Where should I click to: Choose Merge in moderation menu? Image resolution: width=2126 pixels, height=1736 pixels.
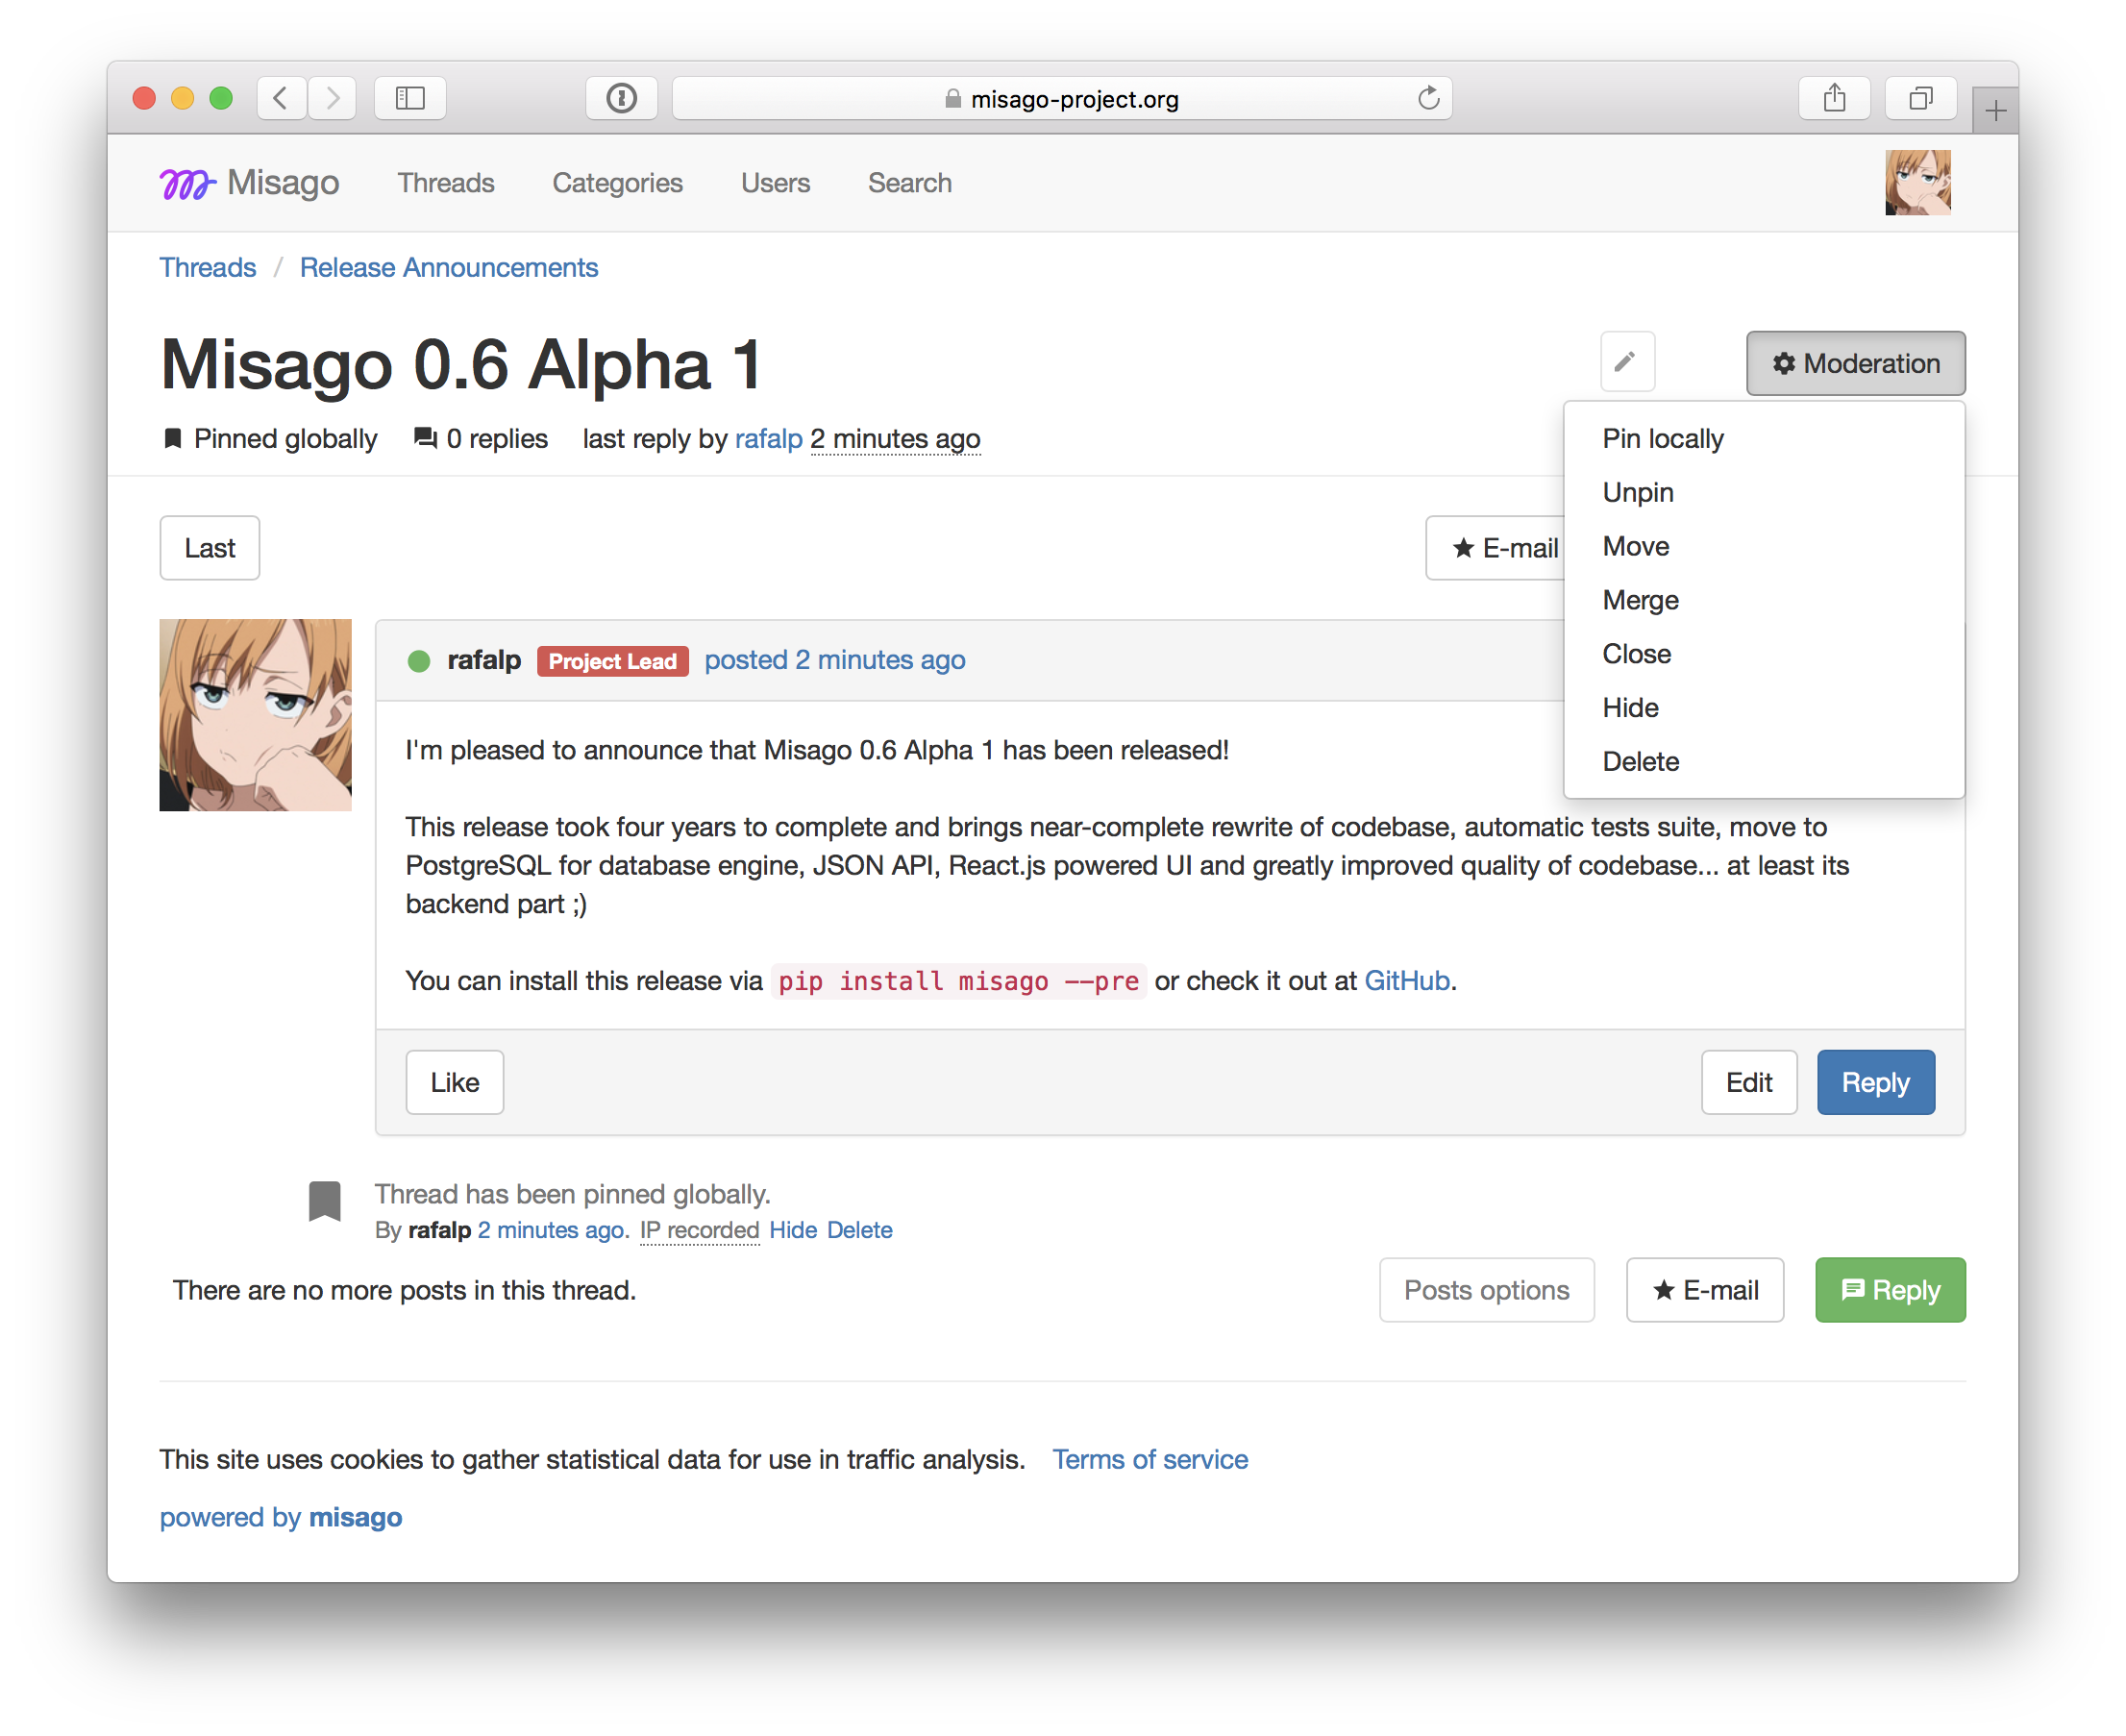click(1640, 600)
